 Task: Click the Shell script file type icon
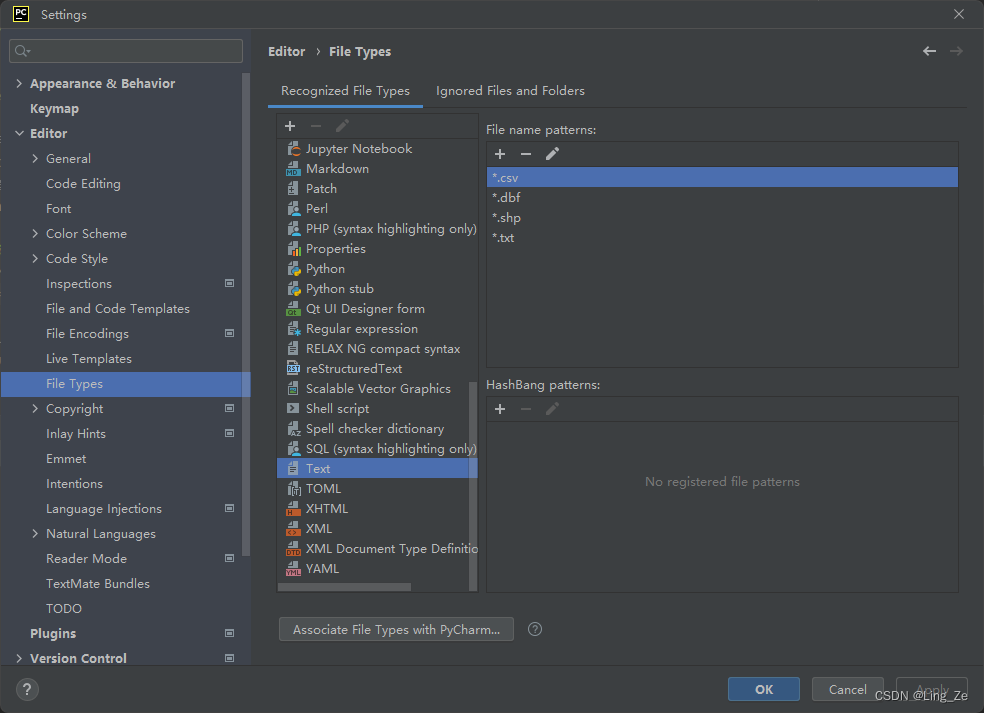[293, 409]
